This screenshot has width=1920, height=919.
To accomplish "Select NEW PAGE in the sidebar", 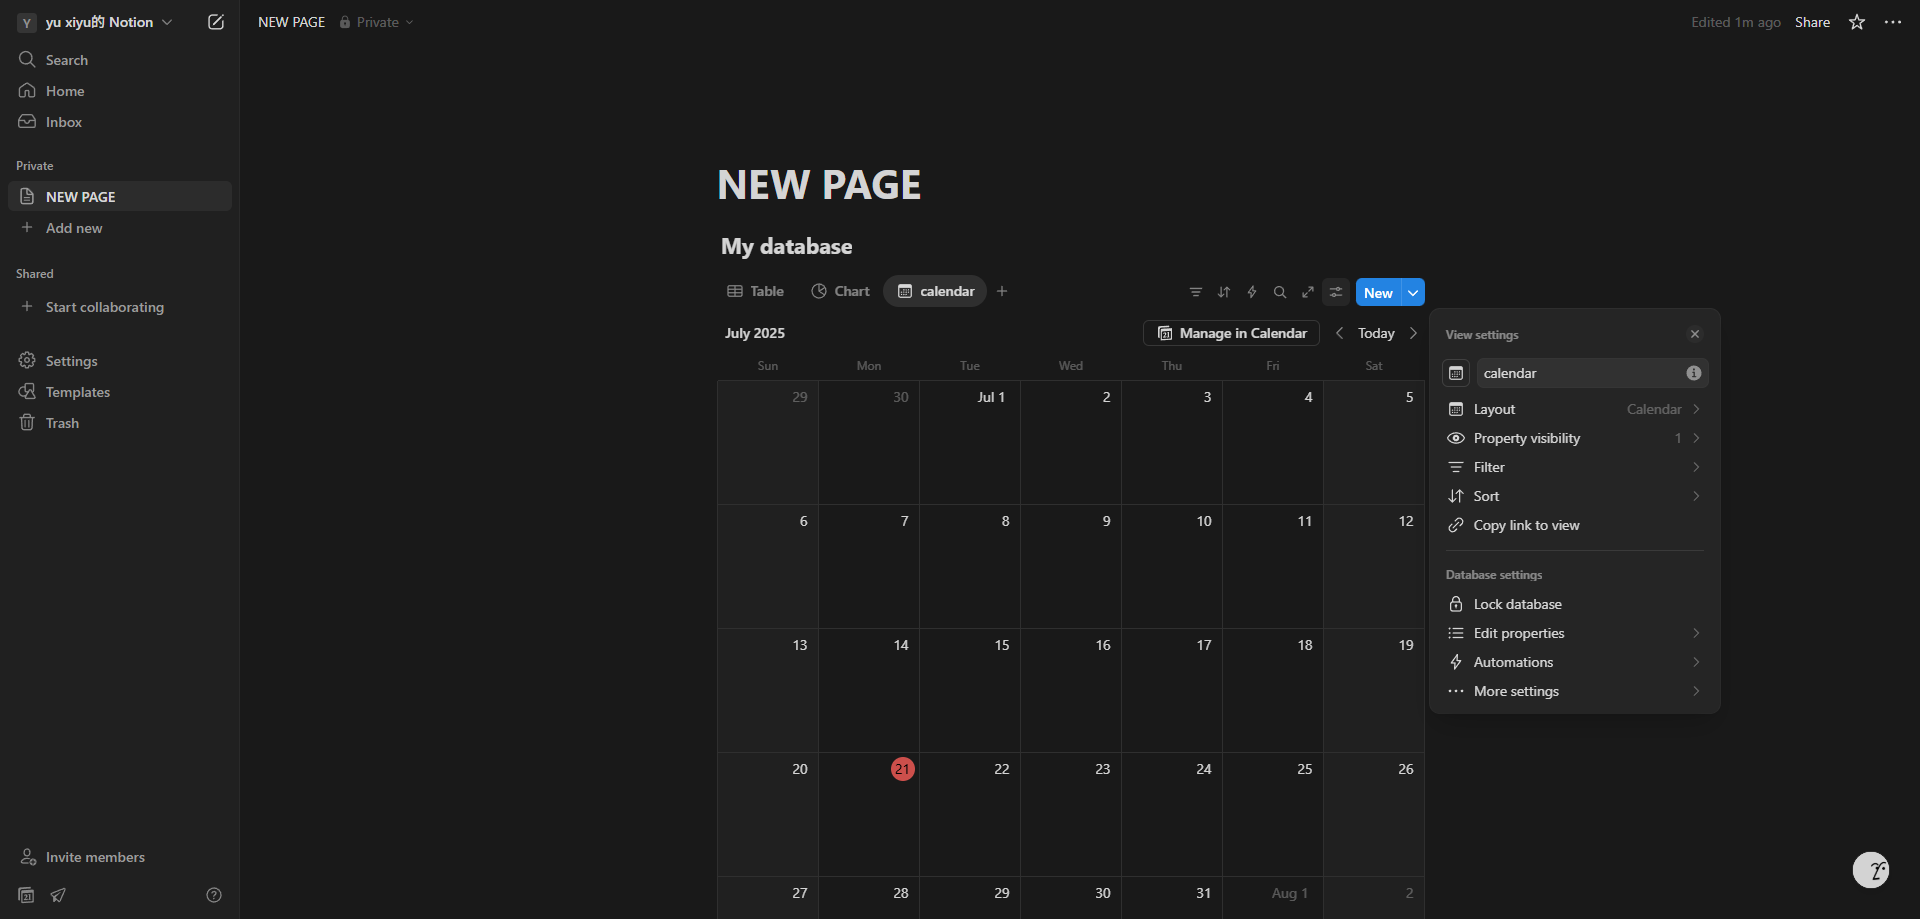I will [120, 197].
